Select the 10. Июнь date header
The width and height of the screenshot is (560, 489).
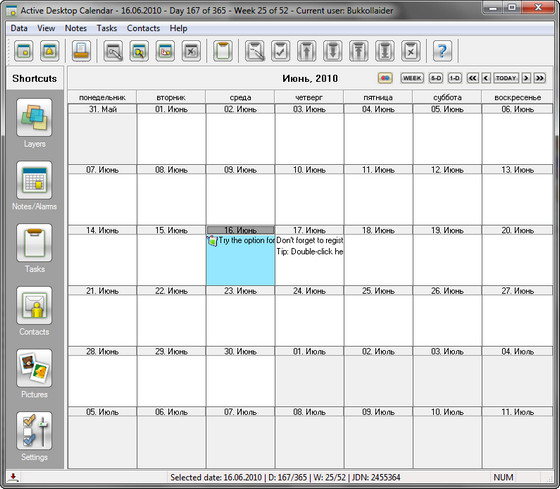(x=309, y=170)
